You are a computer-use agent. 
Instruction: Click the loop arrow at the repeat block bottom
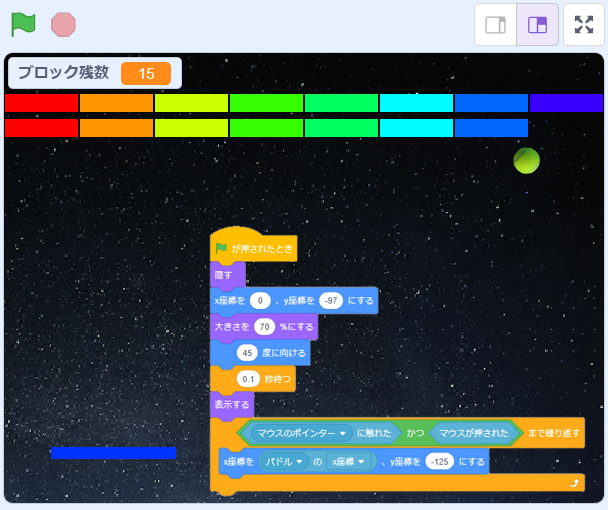[575, 483]
